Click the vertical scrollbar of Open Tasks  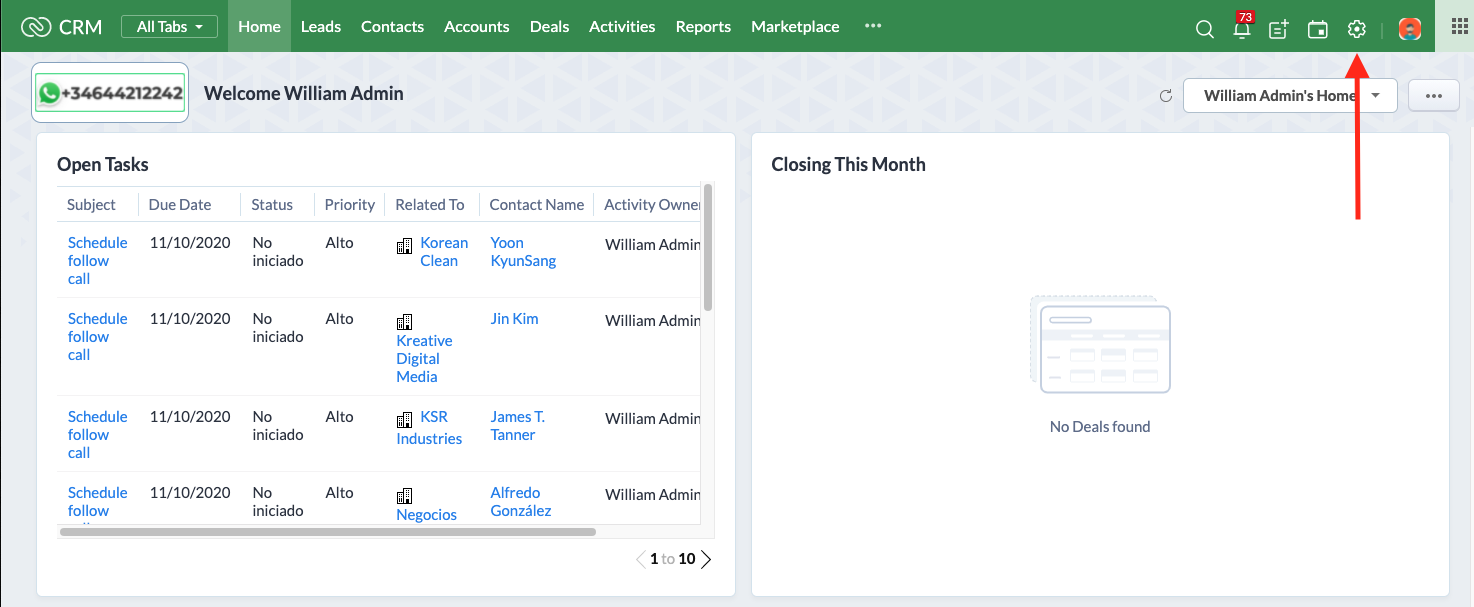tap(708, 247)
